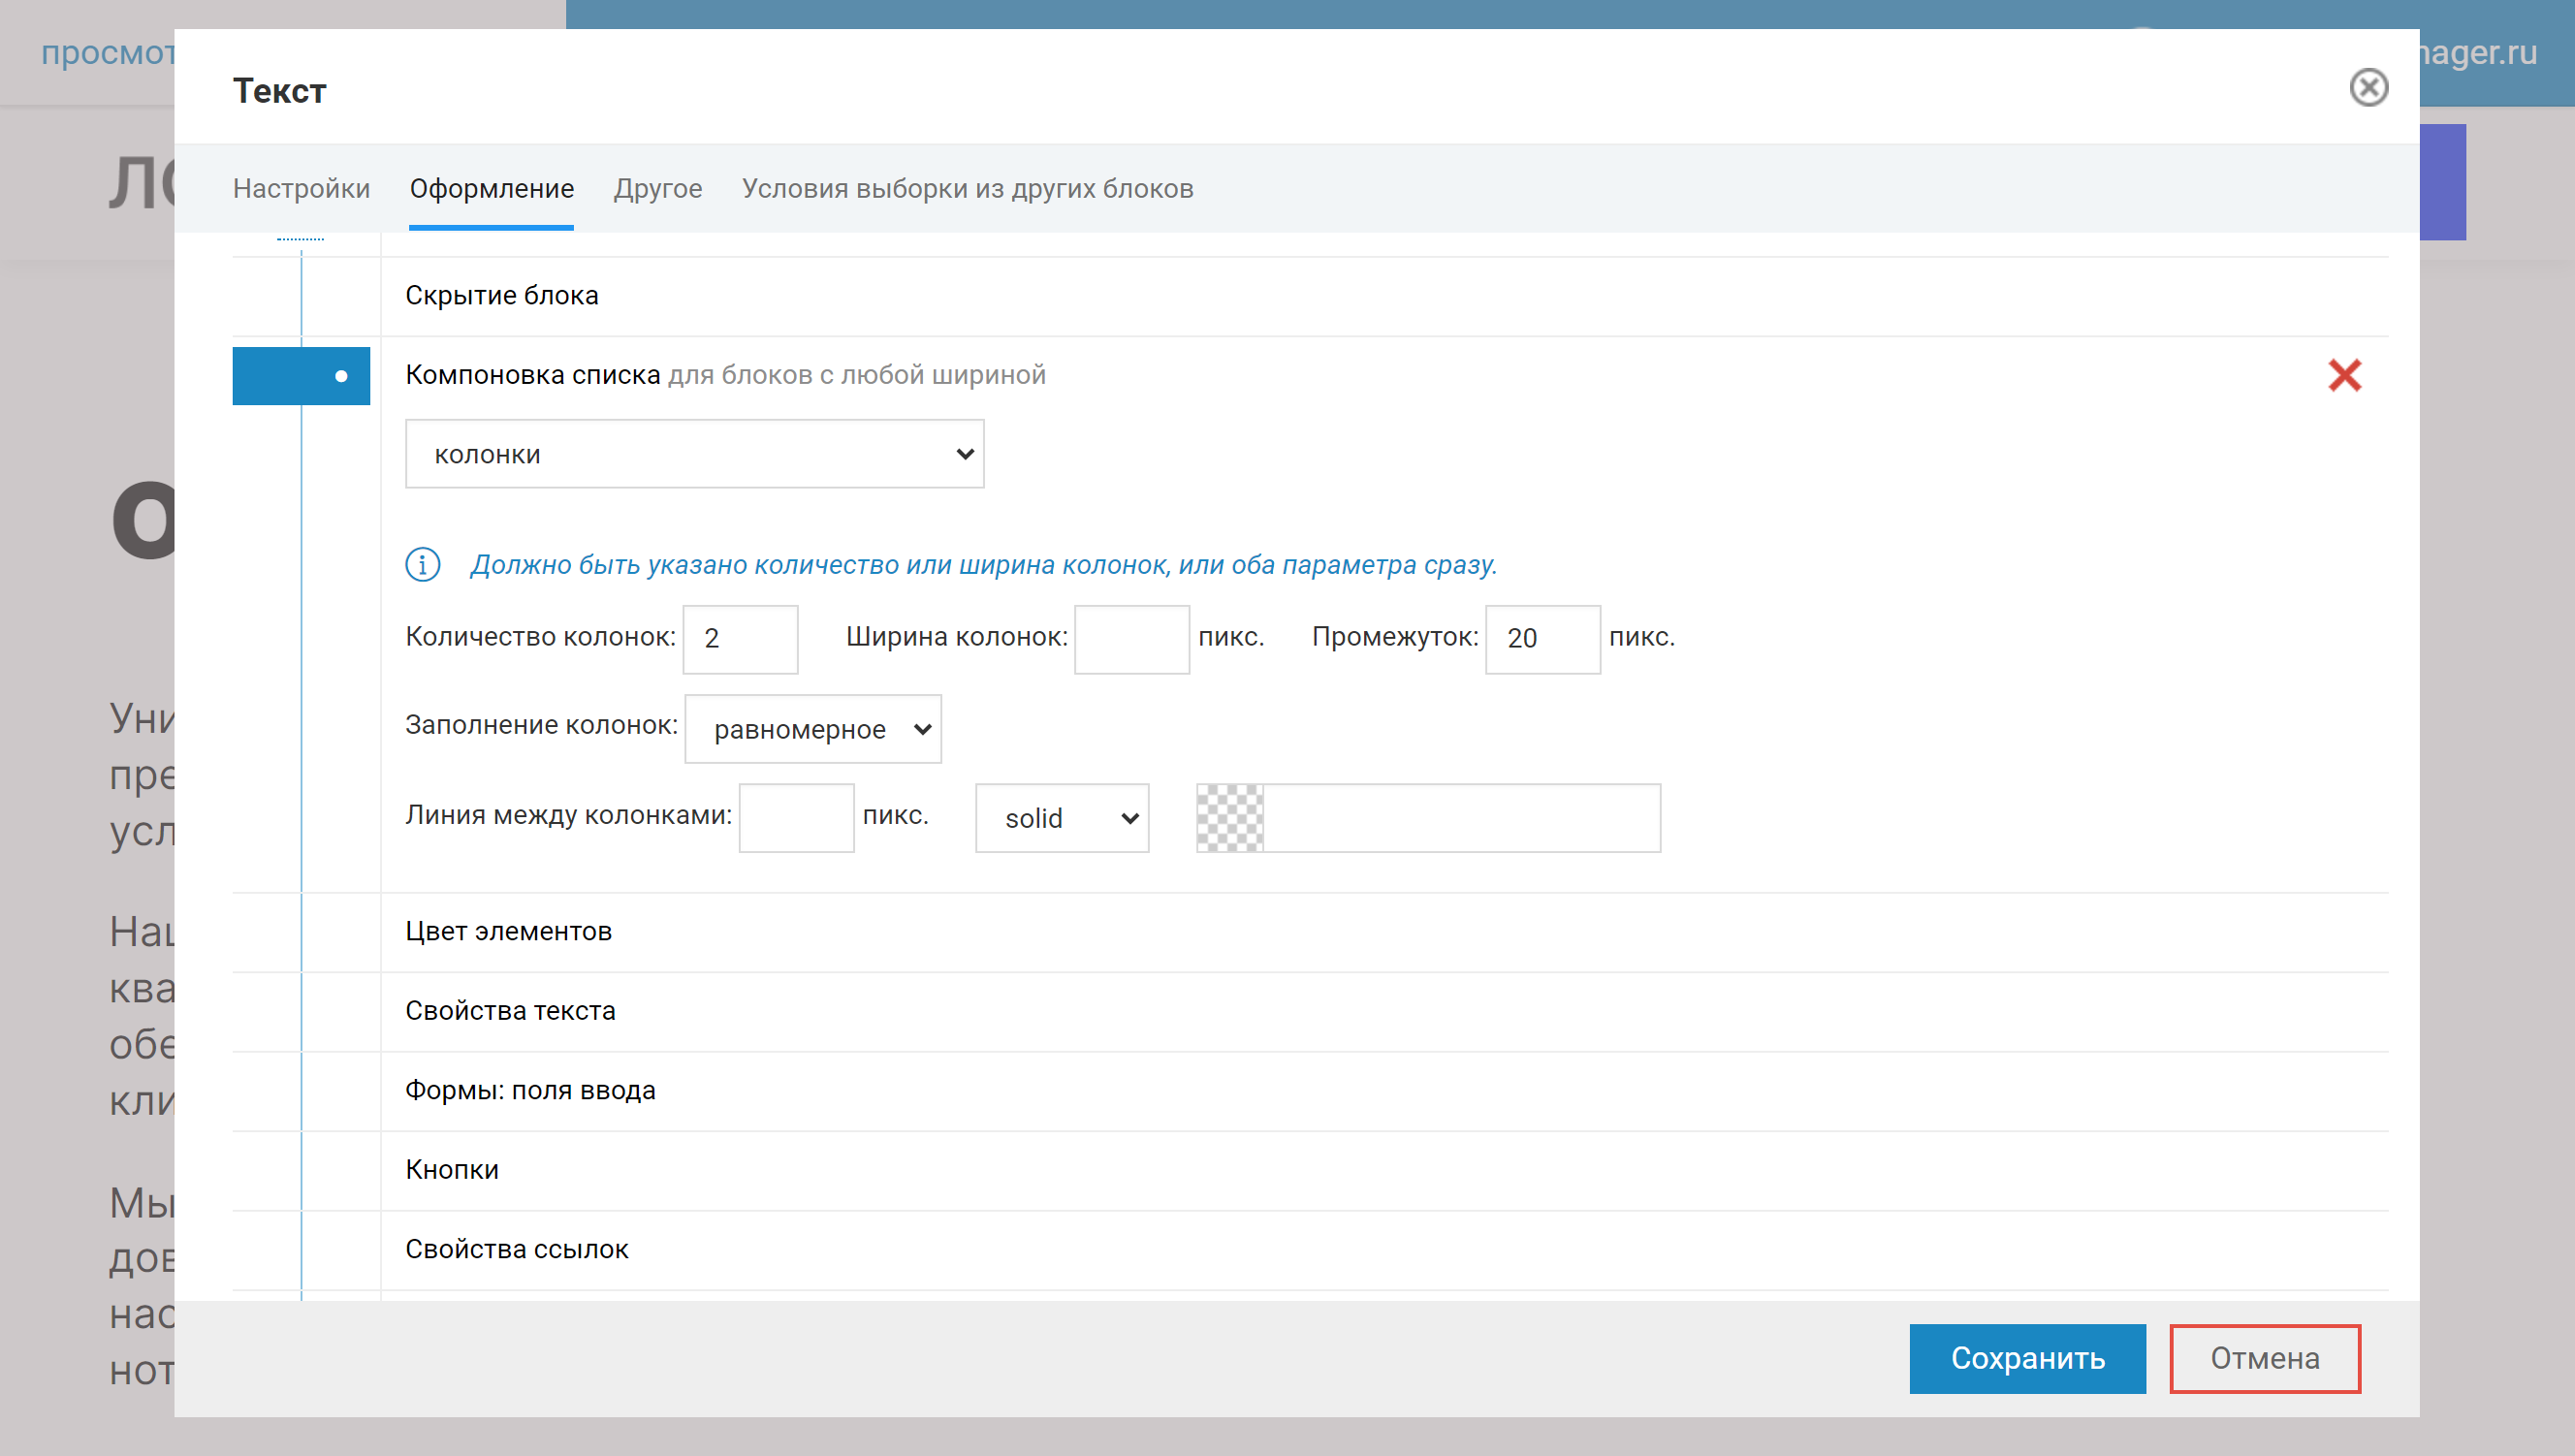Open the колонки layout dropdown

tap(694, 454)
